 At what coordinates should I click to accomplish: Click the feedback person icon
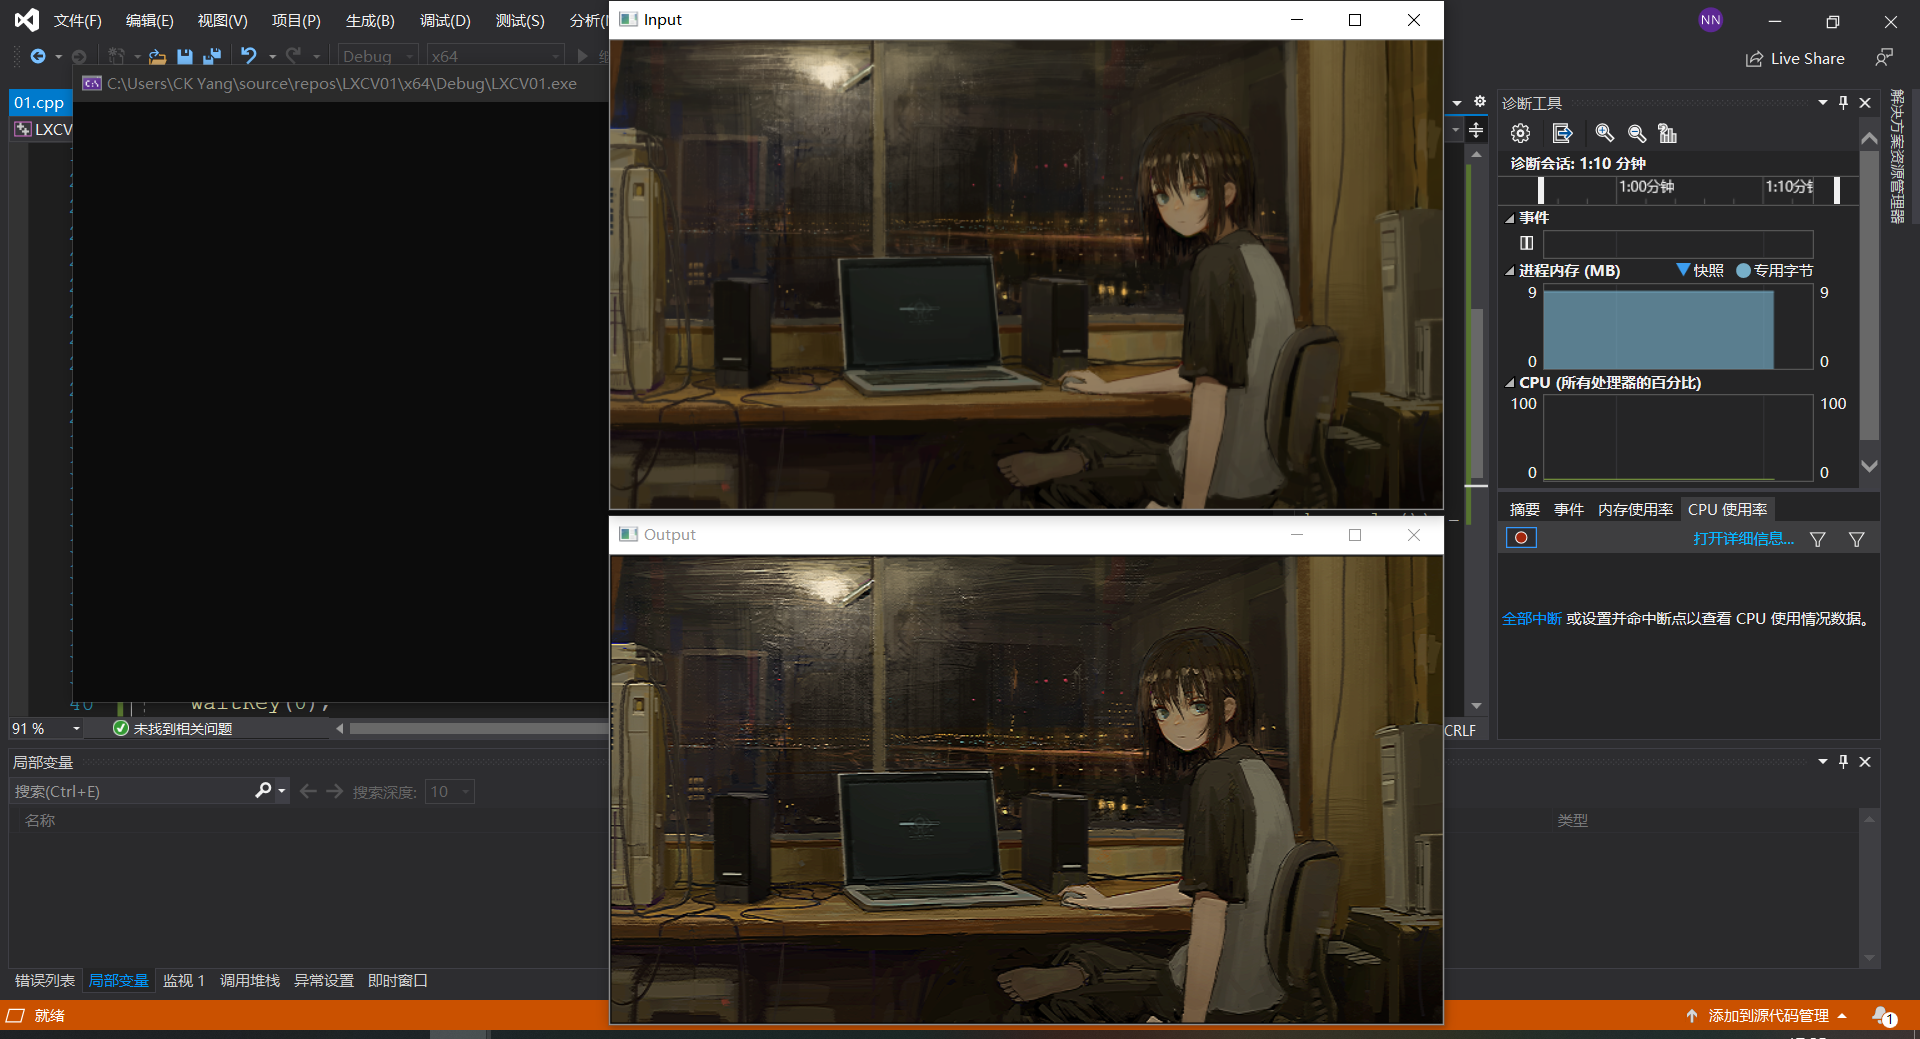1883,58
